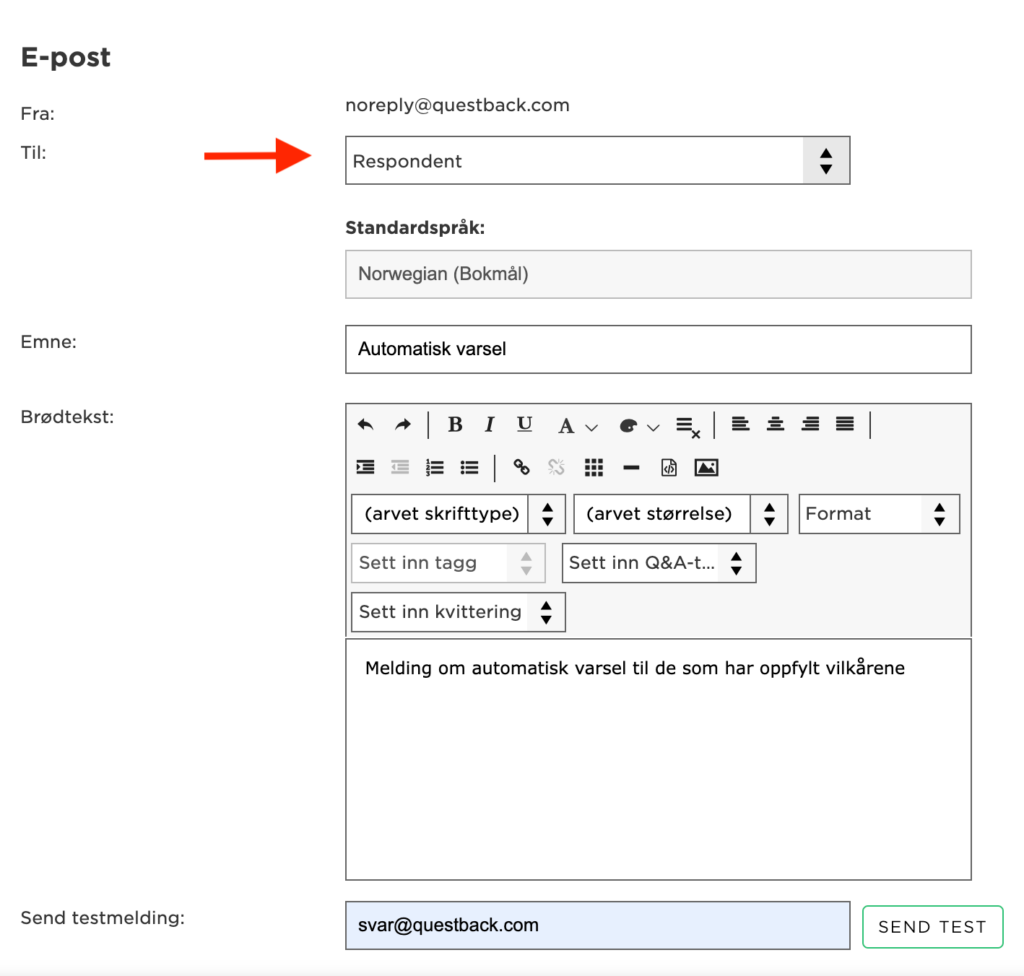Click the Standardspråk field Norwegian (Bokmål)
The image size is (1024, 976).
tap(658, 274)
